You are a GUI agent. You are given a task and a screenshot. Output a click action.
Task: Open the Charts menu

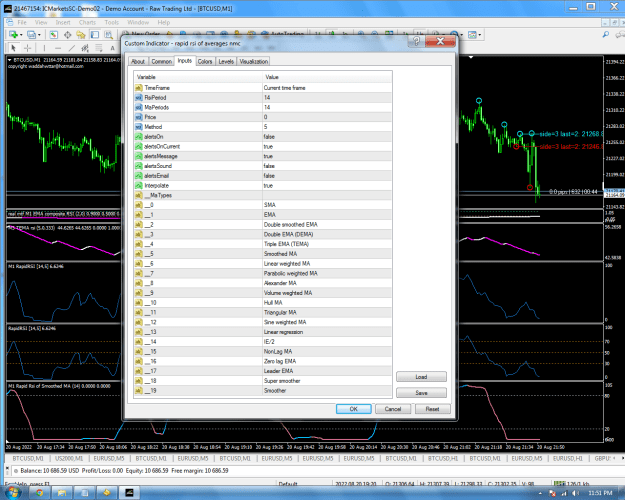pyautogui.click(x=87, y=22)
